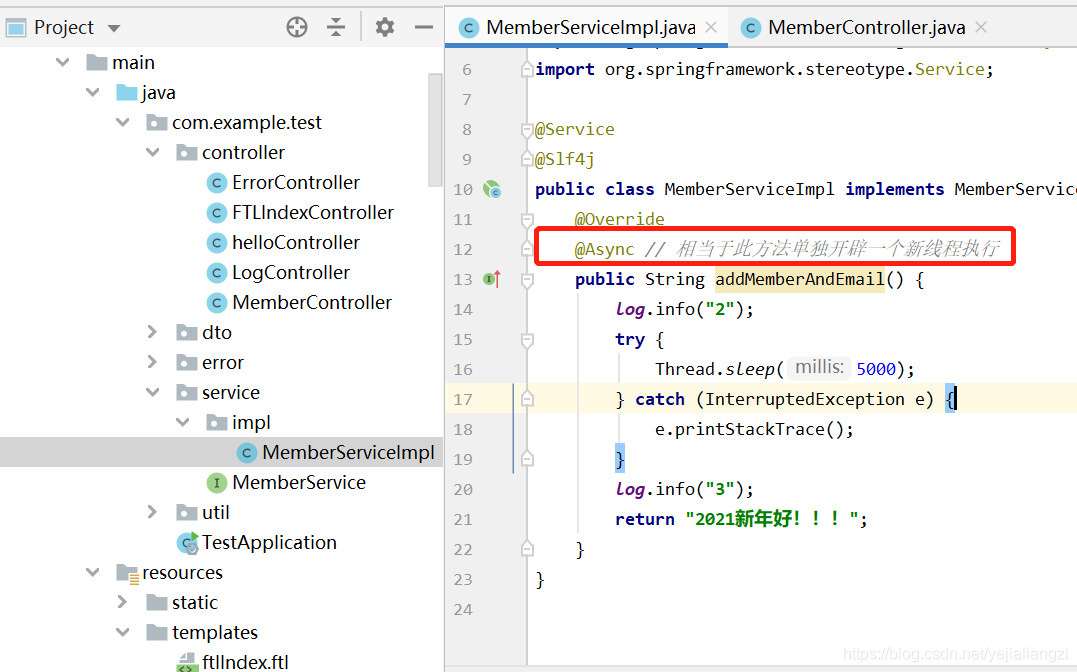Click the MemberServiceImpl.java tab class icon
Image resolution: width=1077 pixels, height=672 pixels.
pyautogui.click(x=468, y=27)
